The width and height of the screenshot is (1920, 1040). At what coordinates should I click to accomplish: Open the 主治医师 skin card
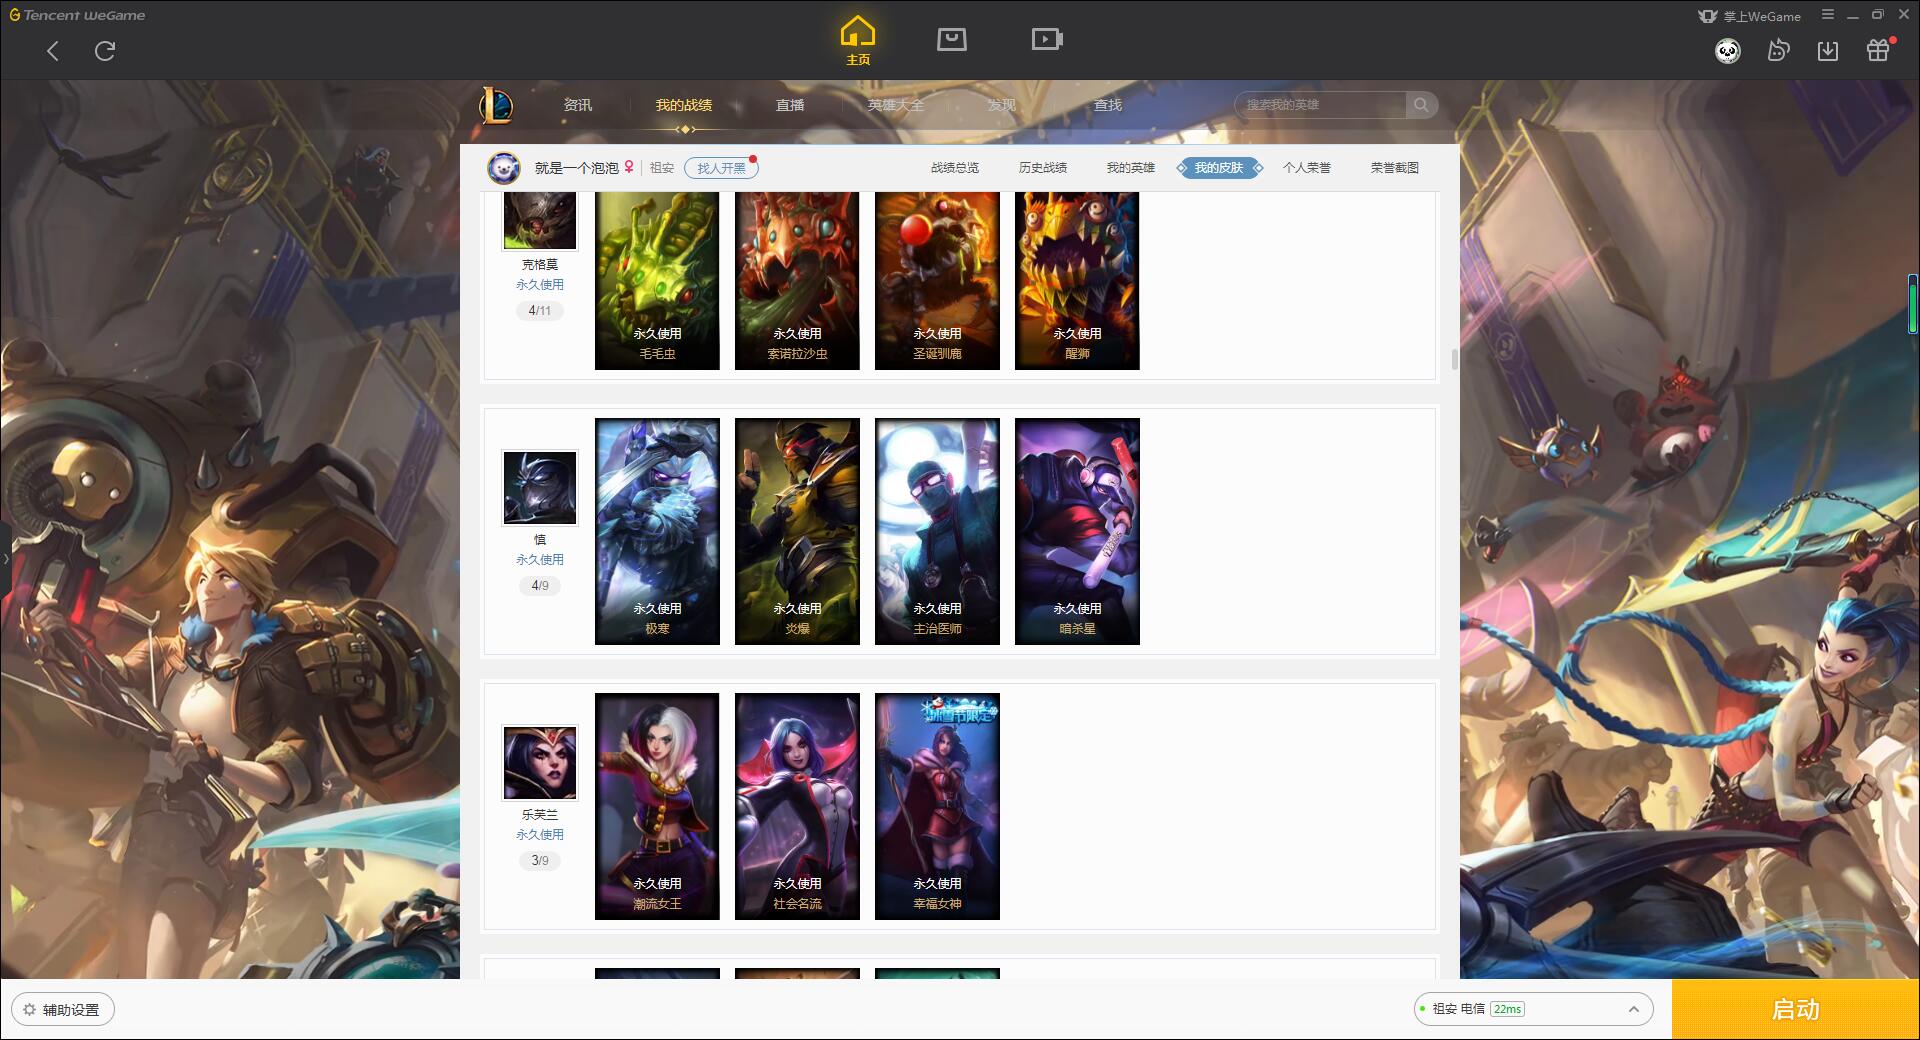(937, 531)
